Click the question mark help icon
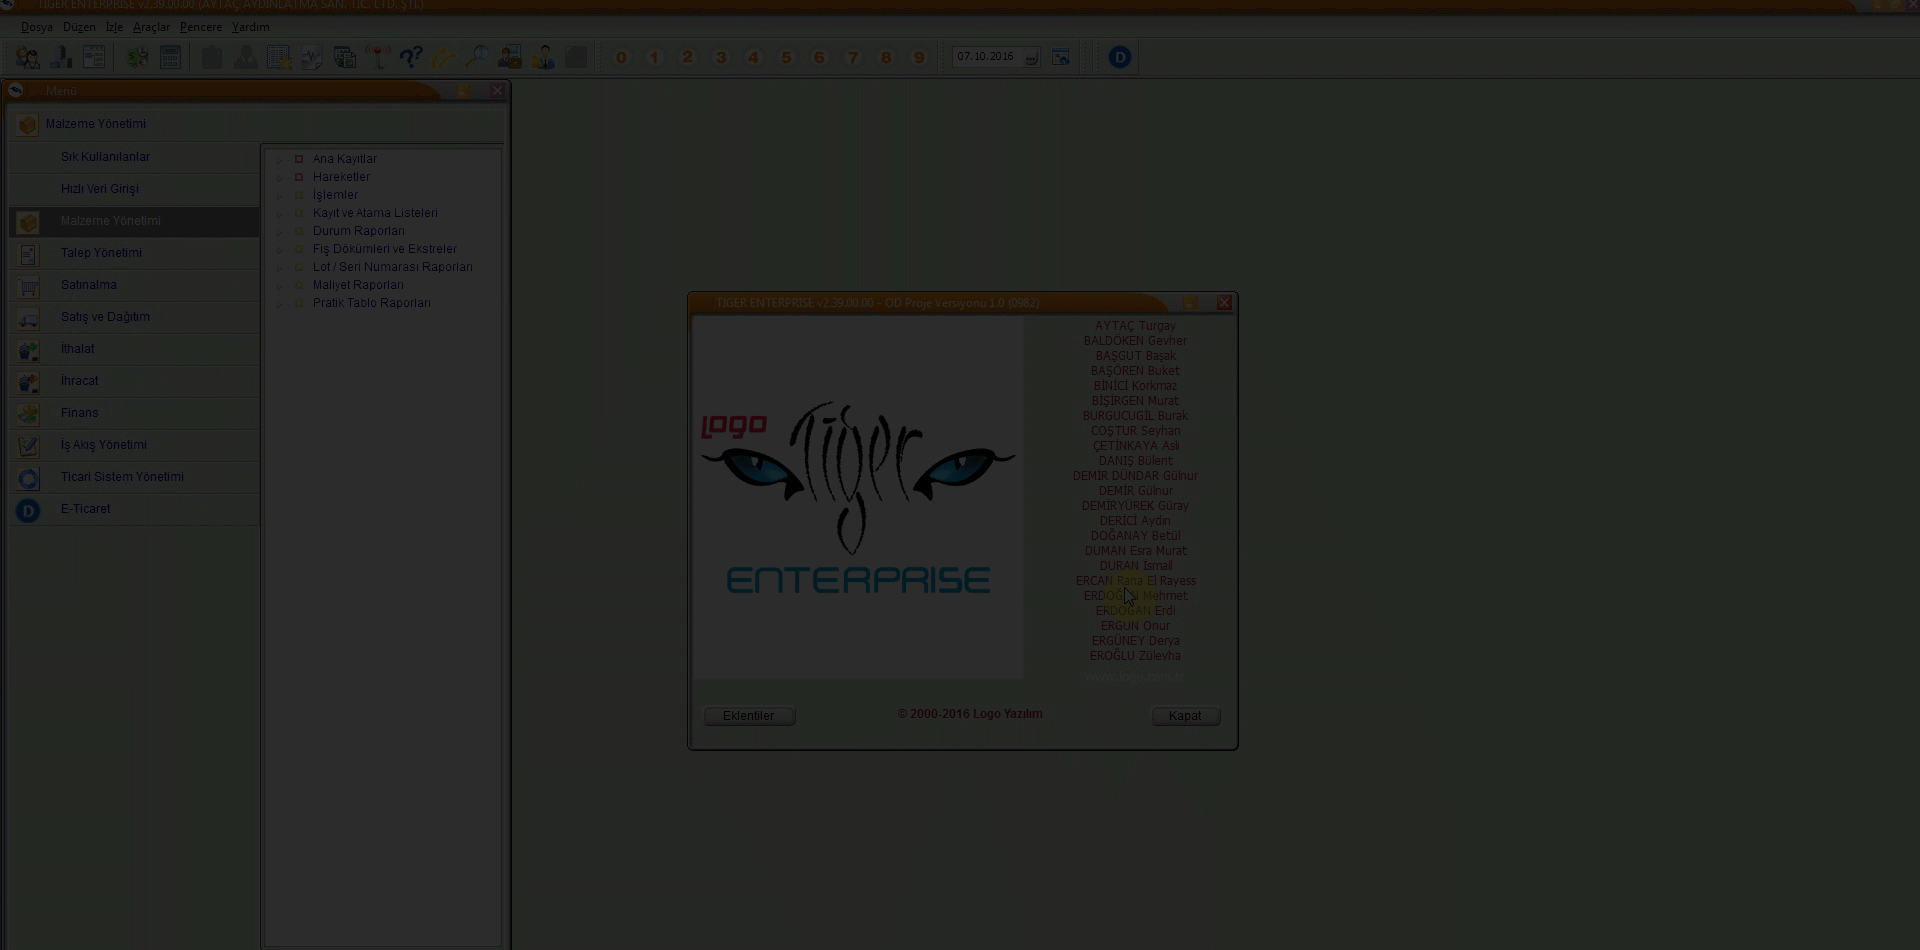Image resolution: width=1920 pixels, height=950 pixels. tap(411, 57)
